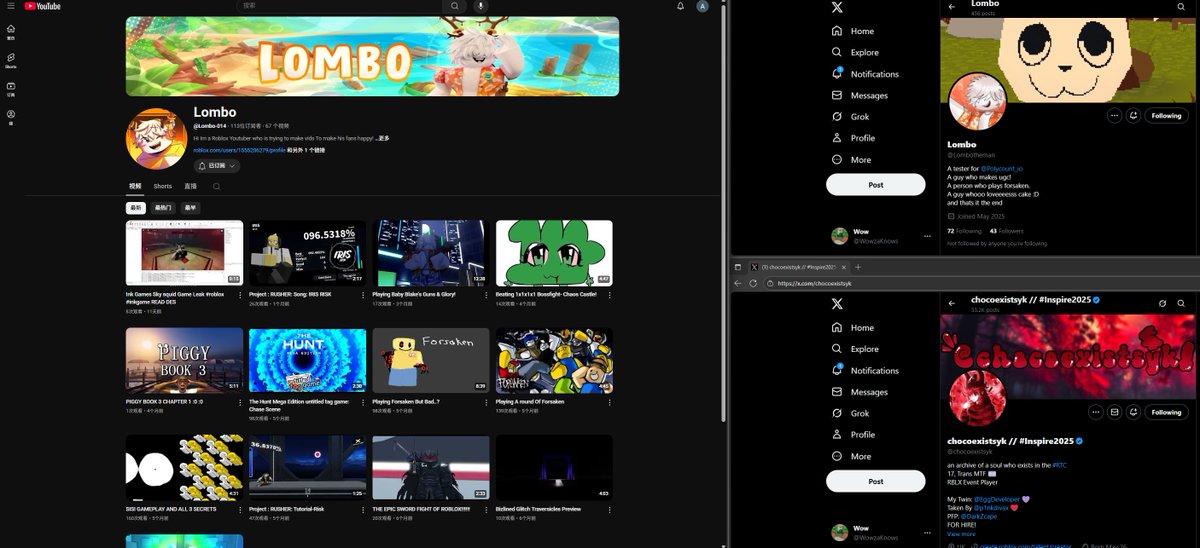This screenshot has width=1200, height=548.
Task: Open three-dot menu on Lombo's X profile
Action: (x=1114, y=116)
